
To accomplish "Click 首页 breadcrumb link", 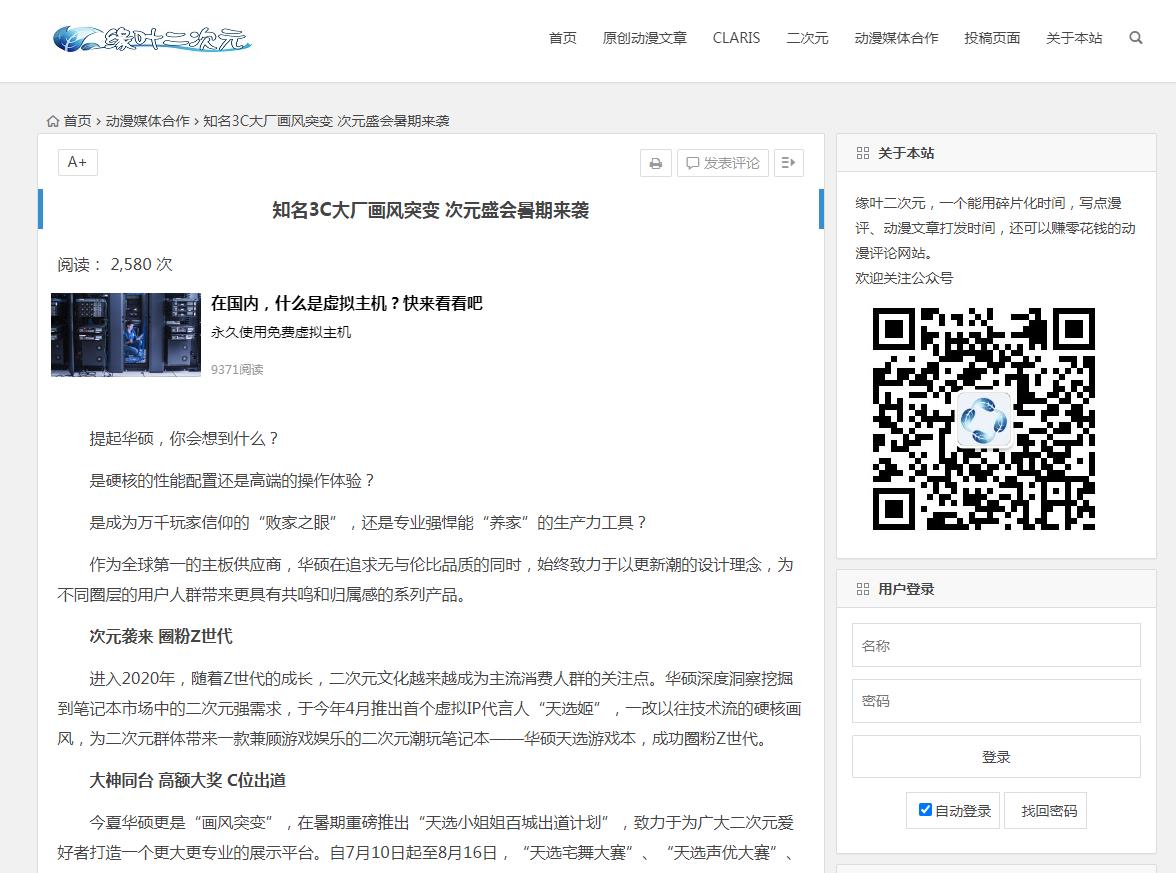I will tap(77, 121).
